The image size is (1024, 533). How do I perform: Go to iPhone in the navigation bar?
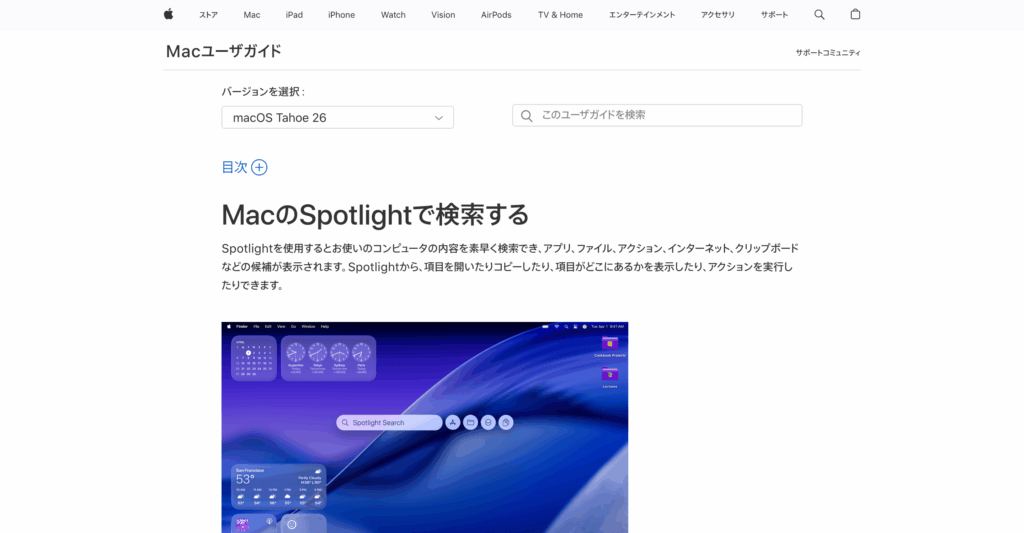[342, 15]
